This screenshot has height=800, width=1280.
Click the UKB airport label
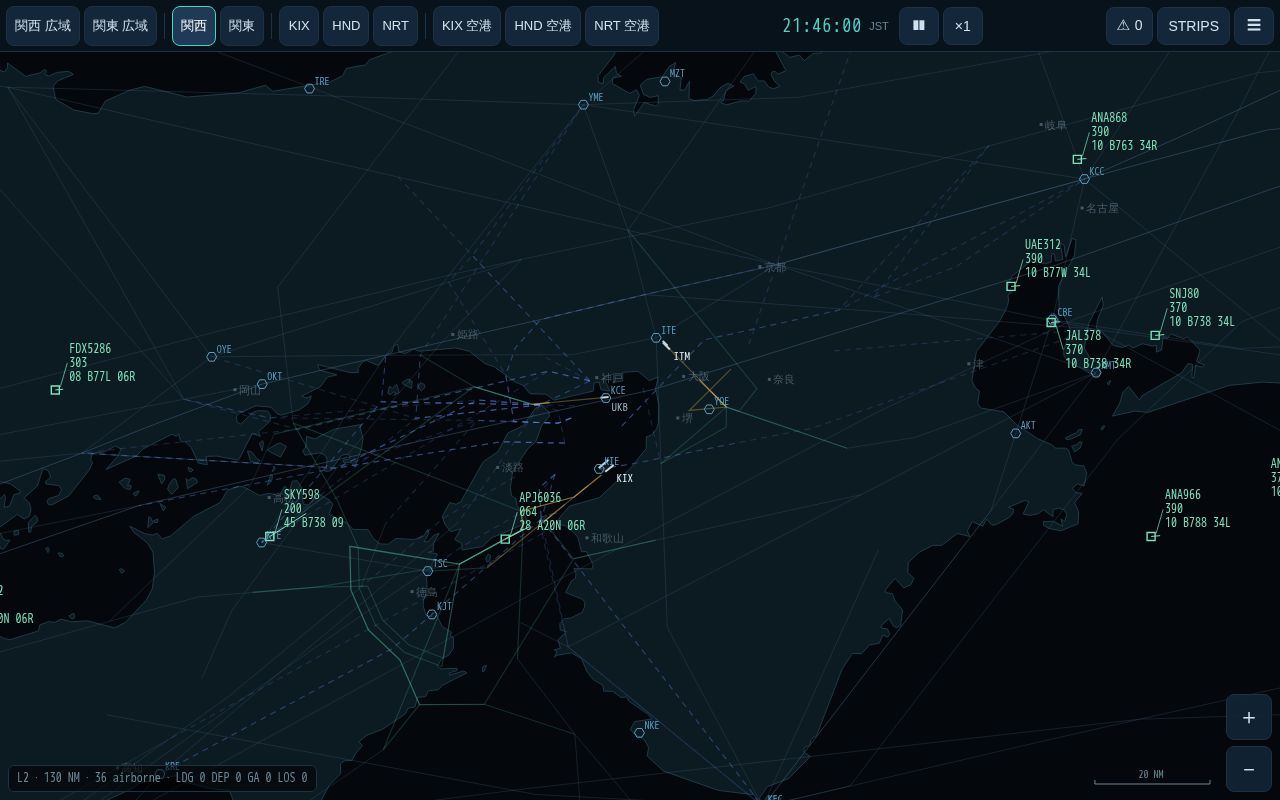(620, 408)
